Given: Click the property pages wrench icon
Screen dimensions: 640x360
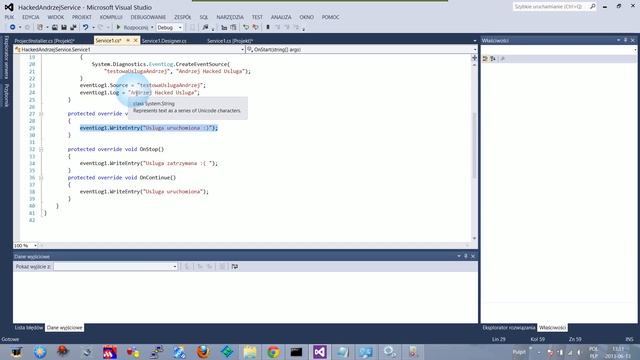Looking at the screenshot, I should click(503, 59).
